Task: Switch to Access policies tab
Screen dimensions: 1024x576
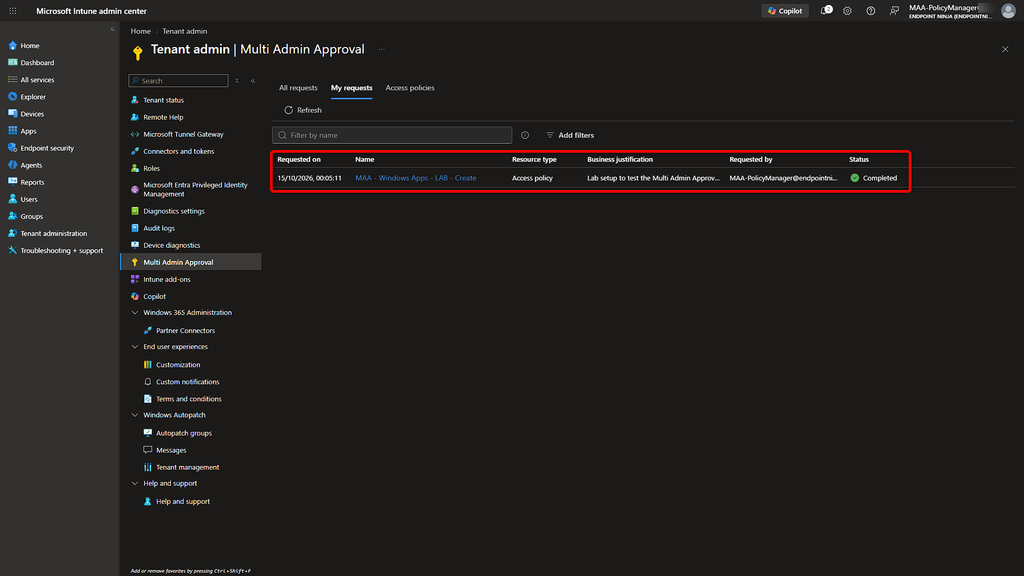Action: (x=409, y=88)
